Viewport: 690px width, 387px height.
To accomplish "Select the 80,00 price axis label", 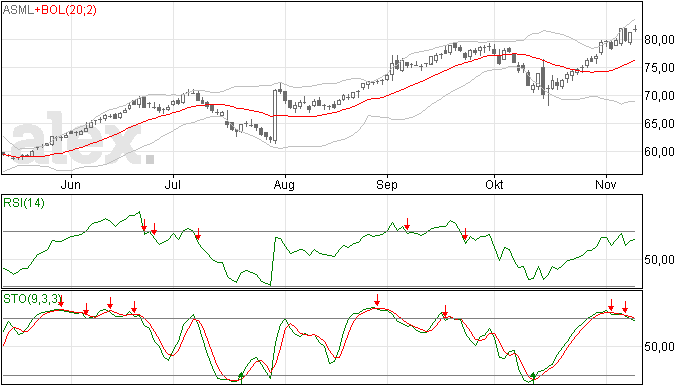I will 659,40.
